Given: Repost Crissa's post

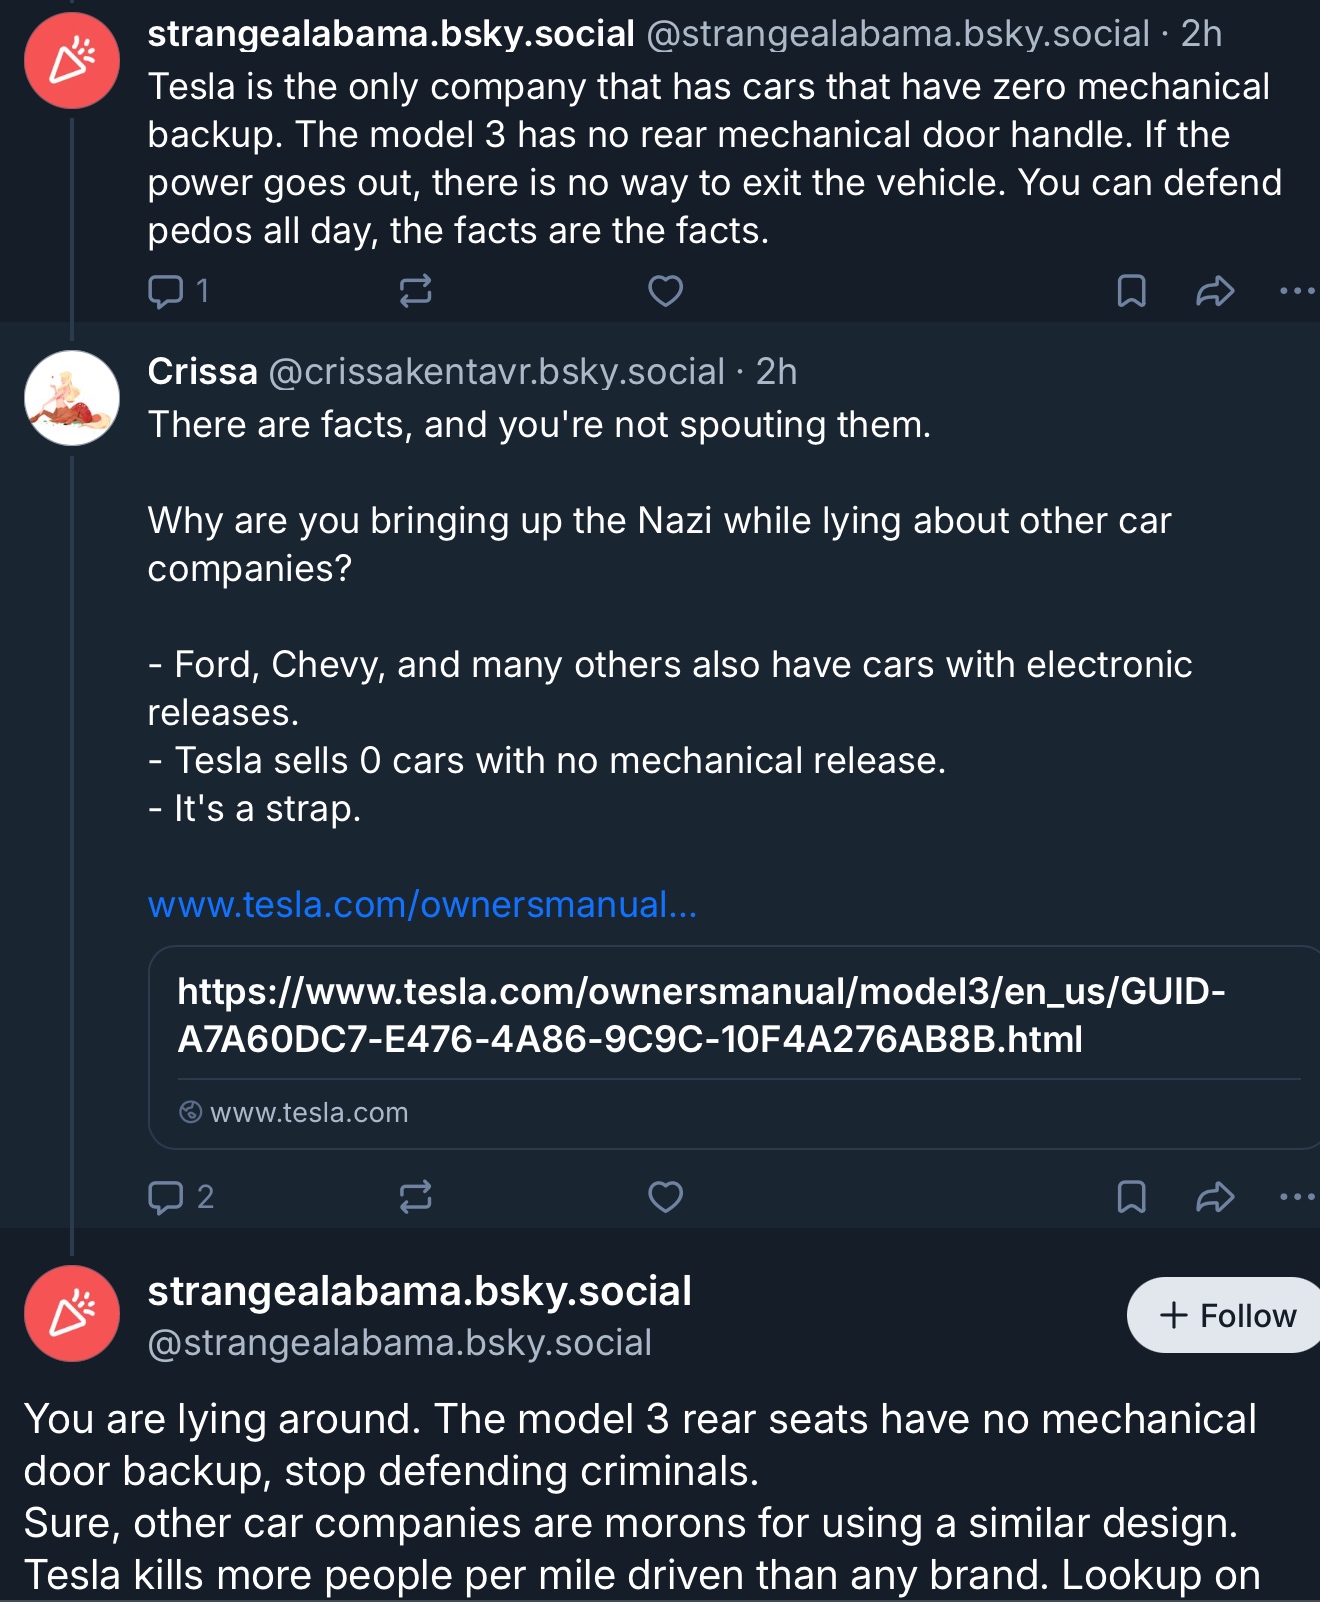Looking at the screenshot, I should 415,1197.
